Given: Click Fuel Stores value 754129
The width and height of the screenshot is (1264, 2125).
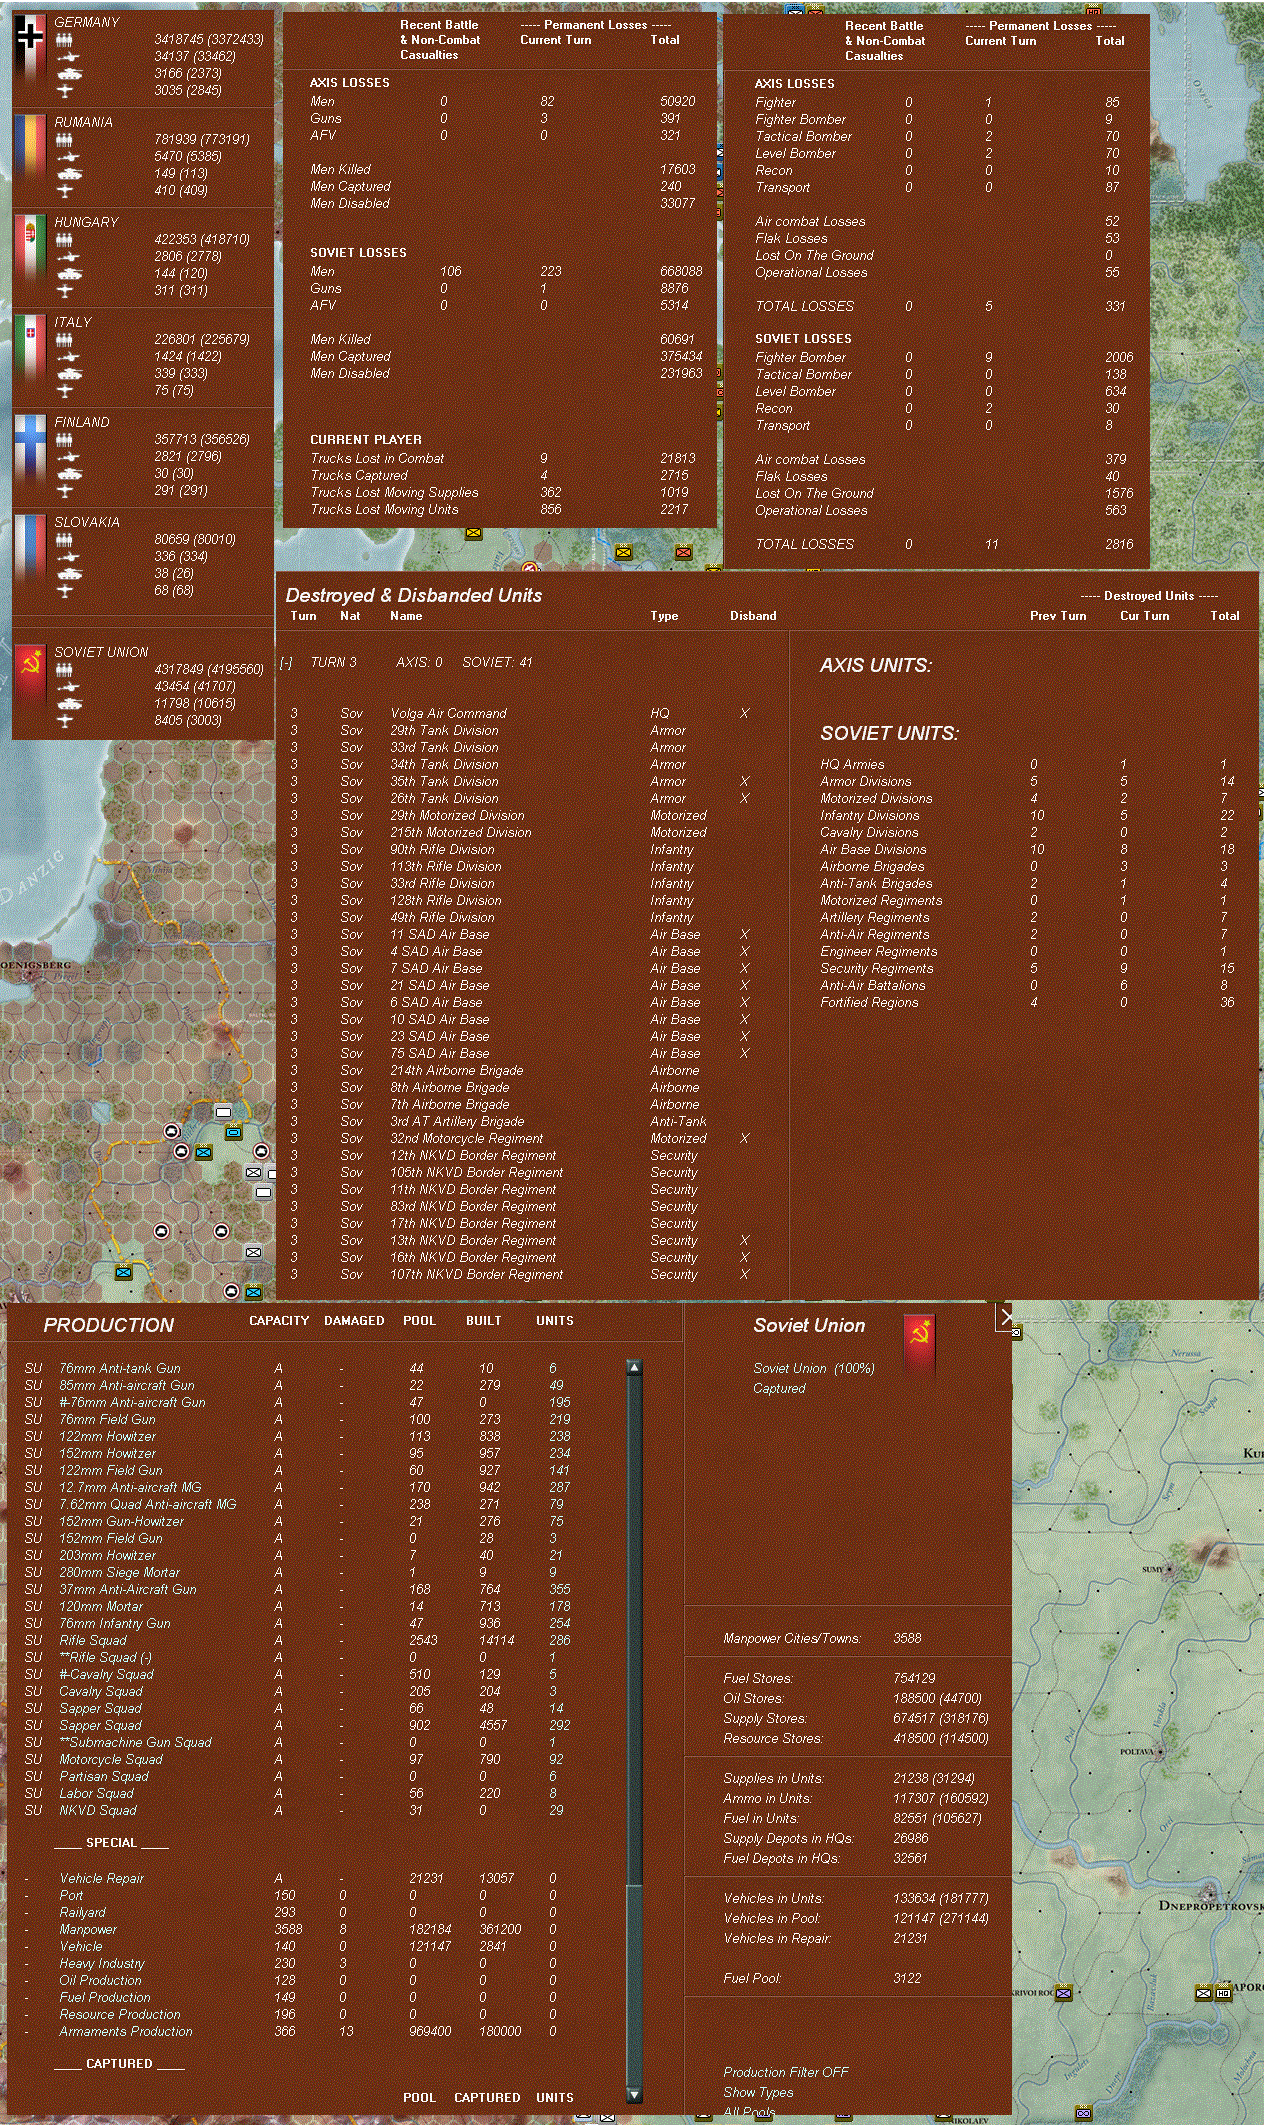Looking at the screenshot, I should [914, 1679].
